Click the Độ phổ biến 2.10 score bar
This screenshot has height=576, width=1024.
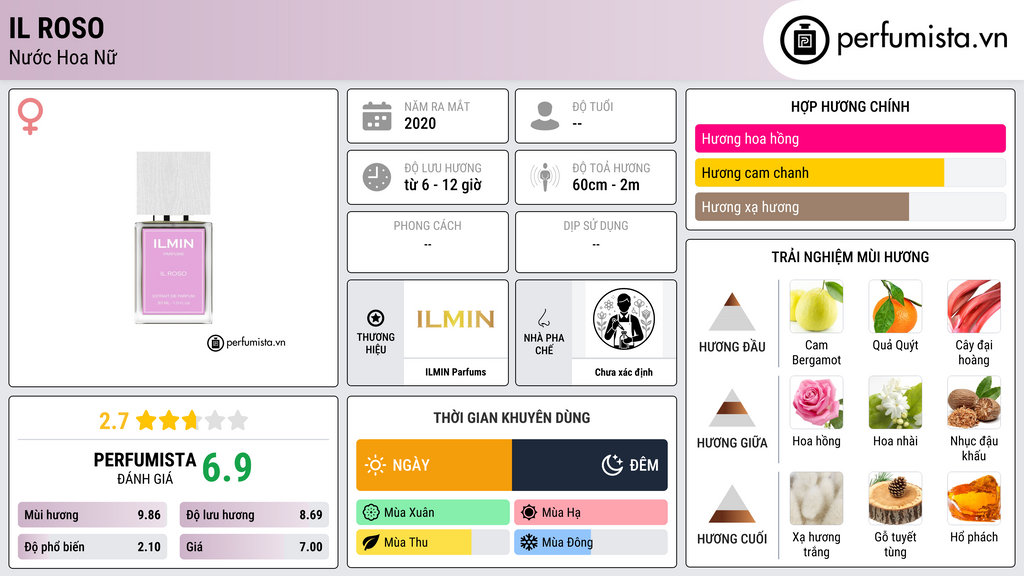point(92,547)
